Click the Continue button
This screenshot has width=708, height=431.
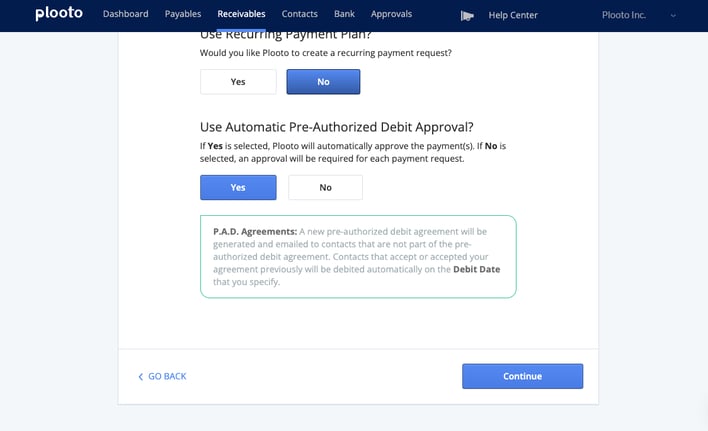(x=522, y=376)
